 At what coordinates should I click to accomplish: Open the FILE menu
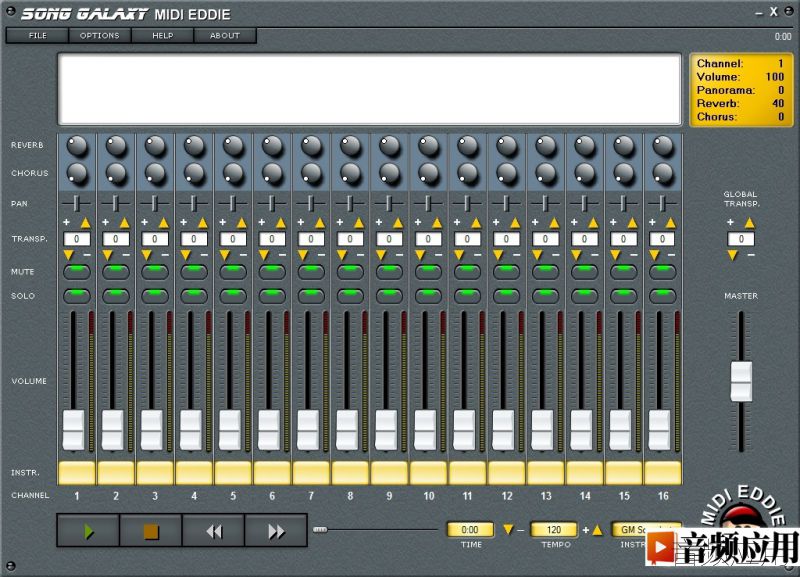37,36
